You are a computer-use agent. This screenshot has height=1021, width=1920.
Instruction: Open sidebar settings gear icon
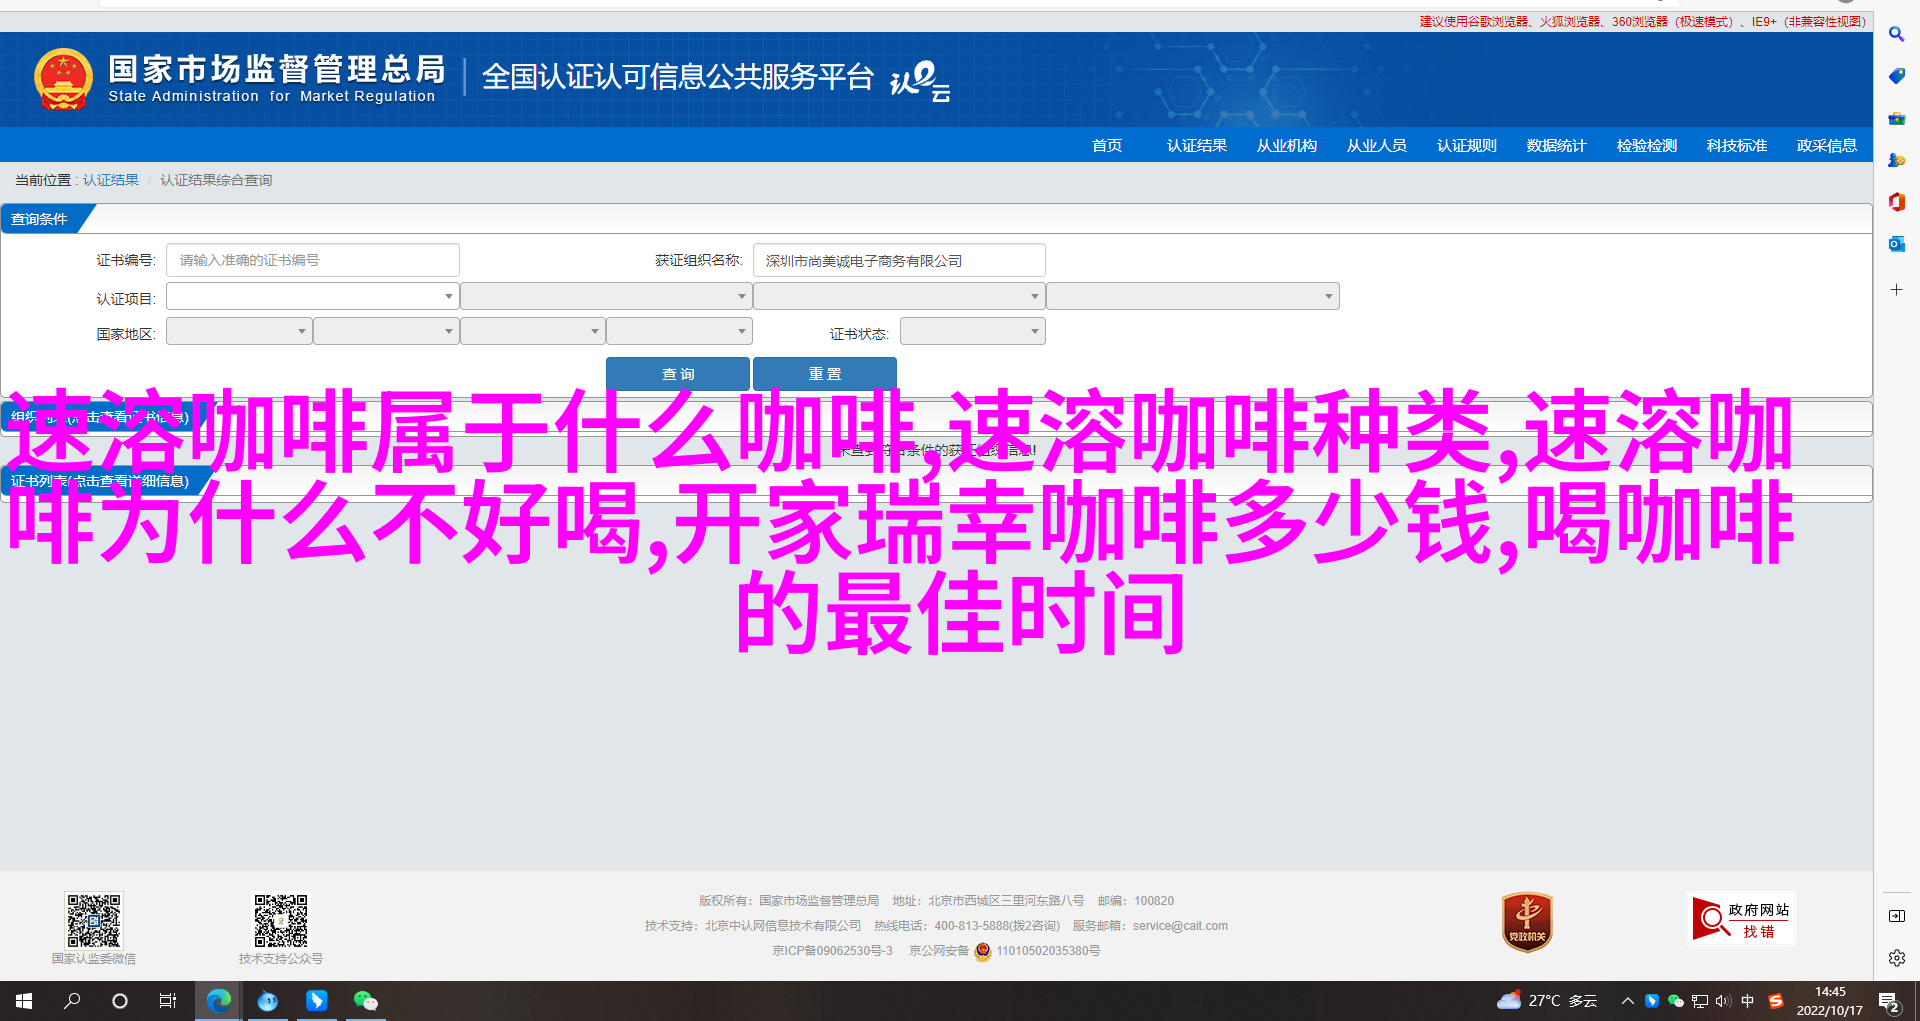[x=1896, y=958]
